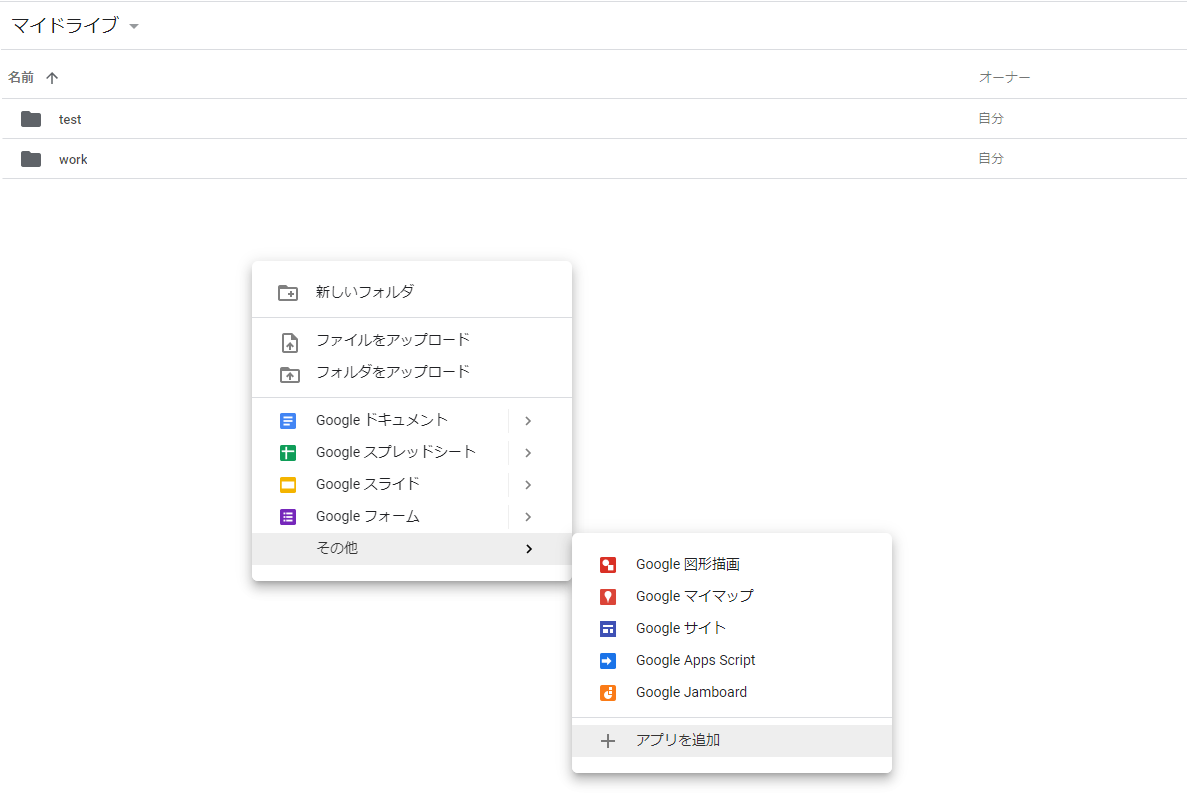Choose フォルダをアップロード from menu

point(412,372)
